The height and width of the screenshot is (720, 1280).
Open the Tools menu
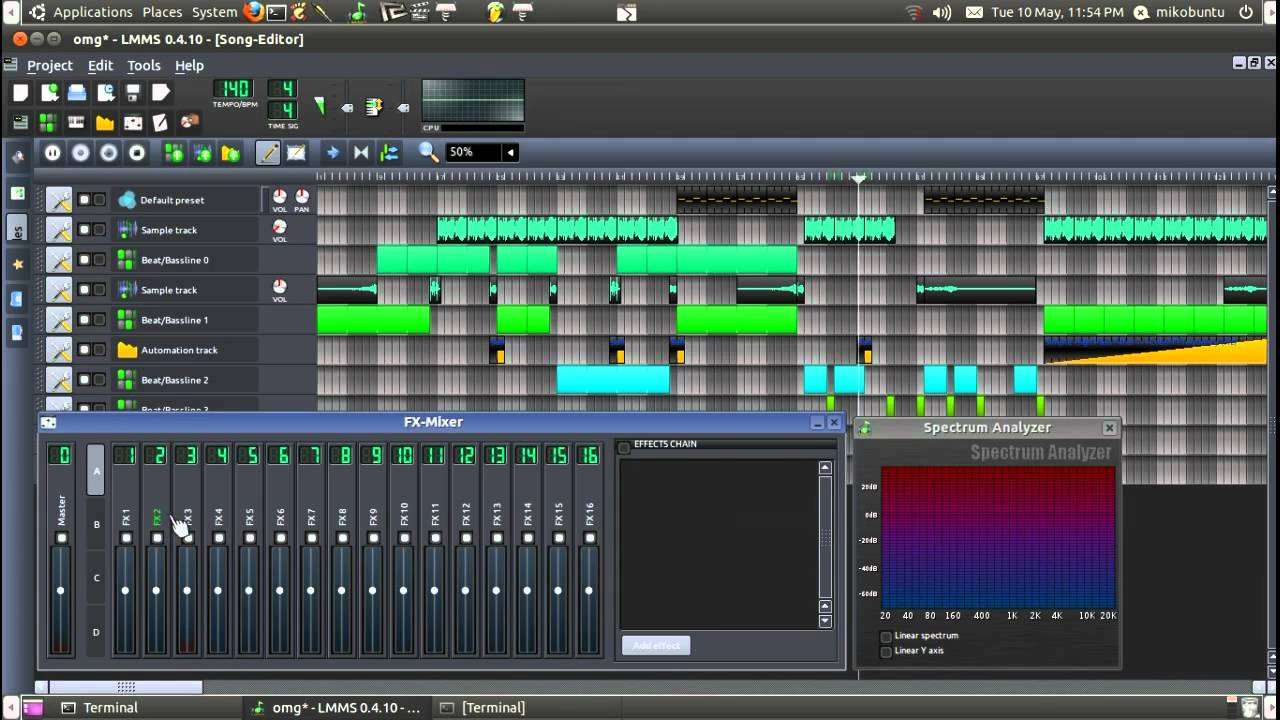click(143, 65)
